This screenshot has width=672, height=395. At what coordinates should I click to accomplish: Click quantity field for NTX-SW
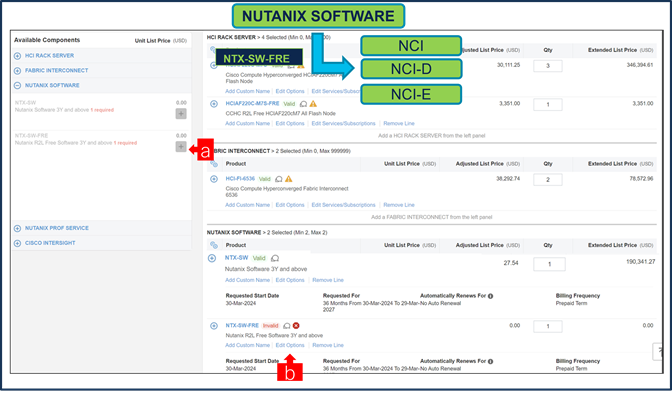(x=549, y=264)
